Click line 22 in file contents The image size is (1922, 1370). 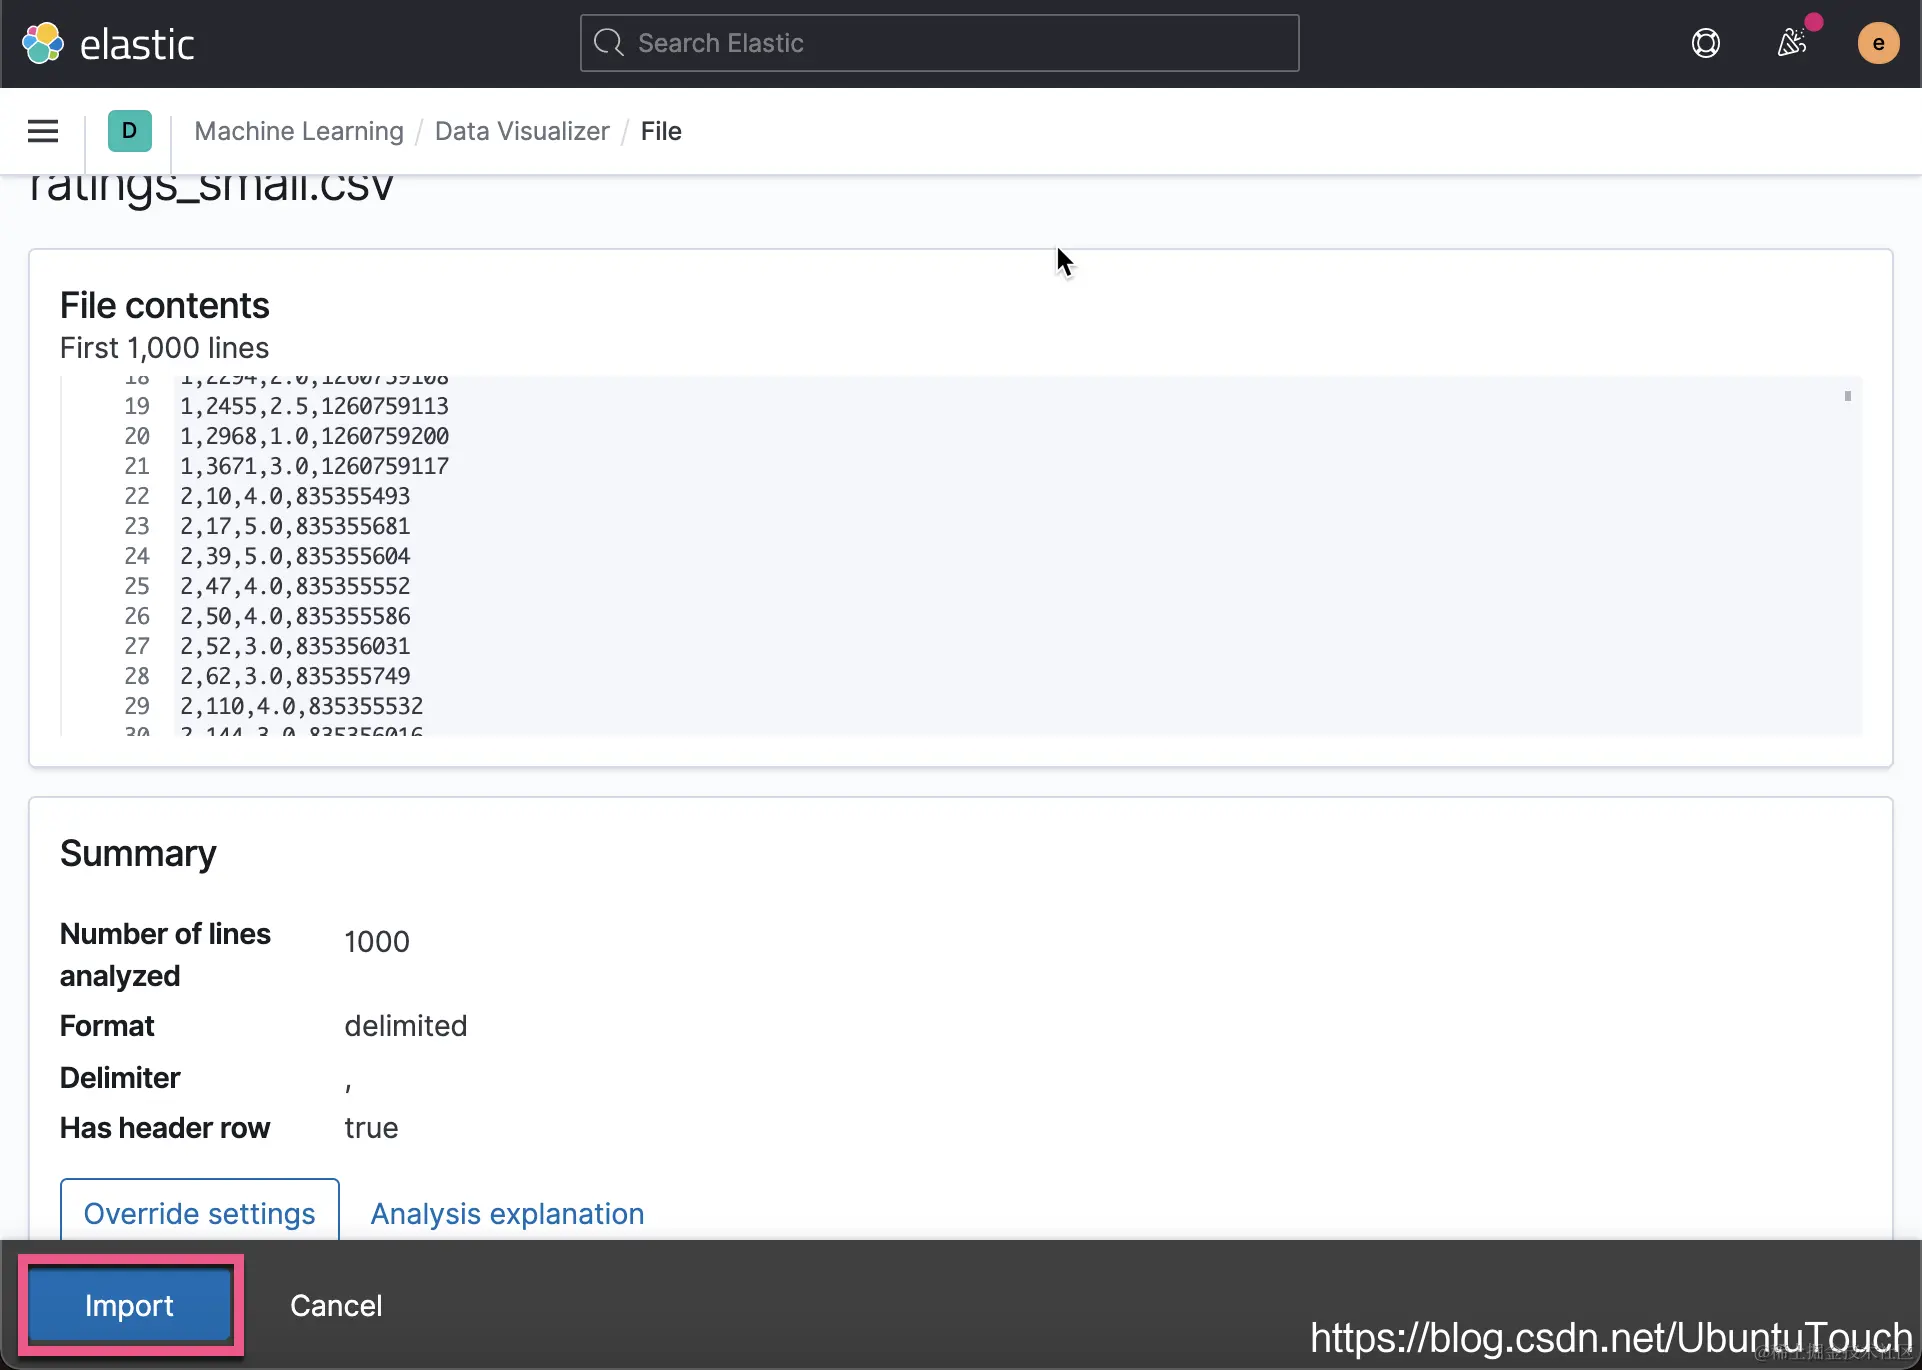click(x=295, y=496)
